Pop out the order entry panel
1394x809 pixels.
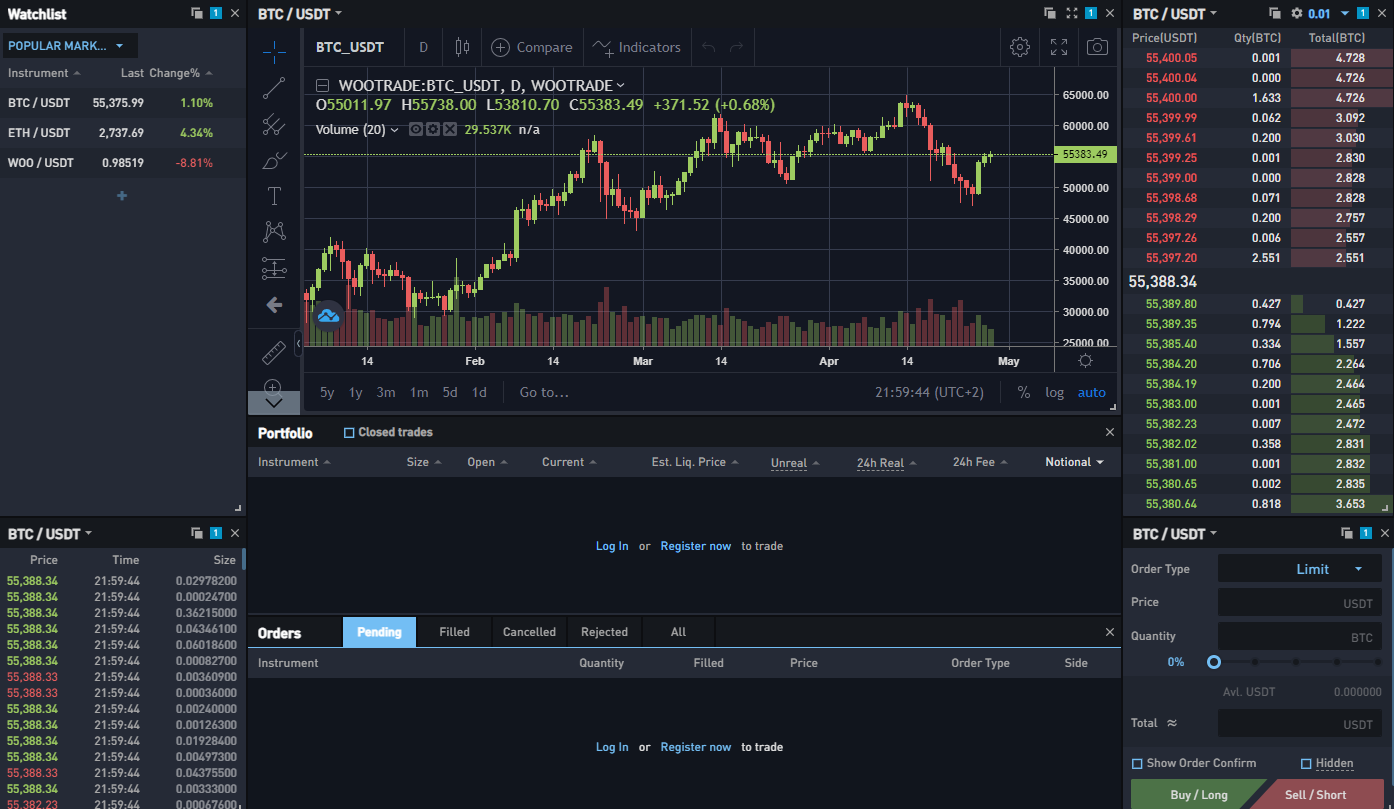[x=1346, y=533]
